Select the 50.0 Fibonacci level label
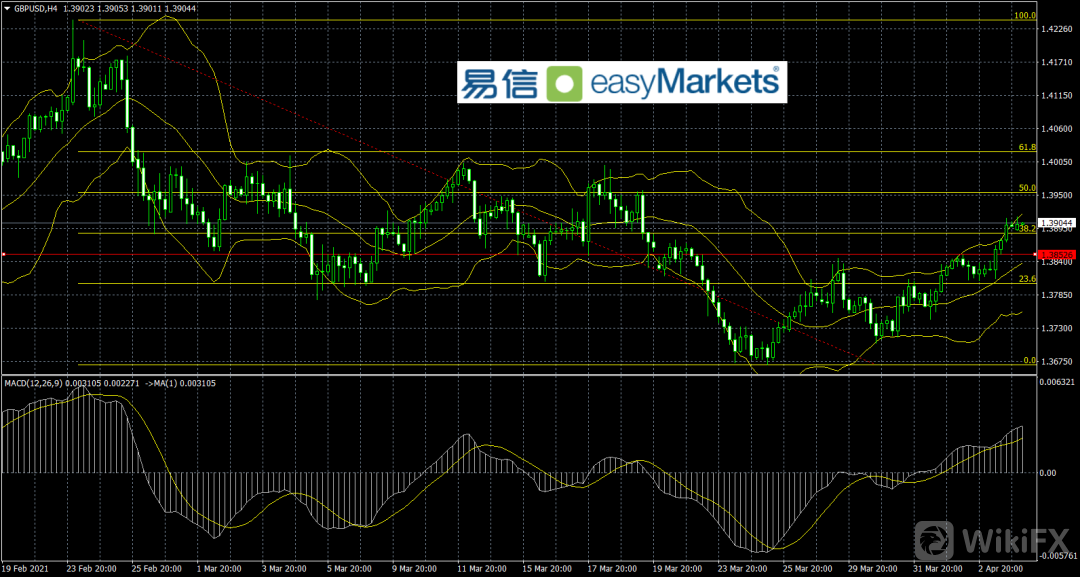The width and height of the screenshot is (1080, 577). 1025,187
